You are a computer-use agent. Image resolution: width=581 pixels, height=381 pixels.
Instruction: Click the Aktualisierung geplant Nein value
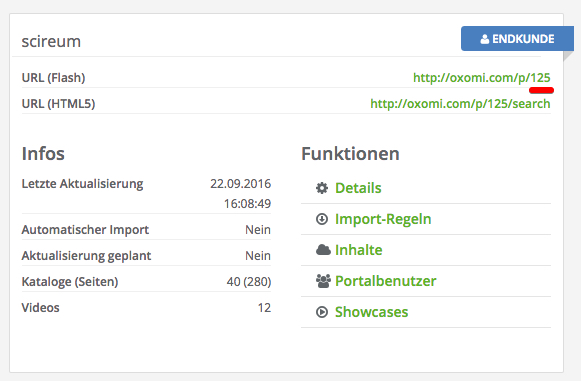click(x=258, y=256)
